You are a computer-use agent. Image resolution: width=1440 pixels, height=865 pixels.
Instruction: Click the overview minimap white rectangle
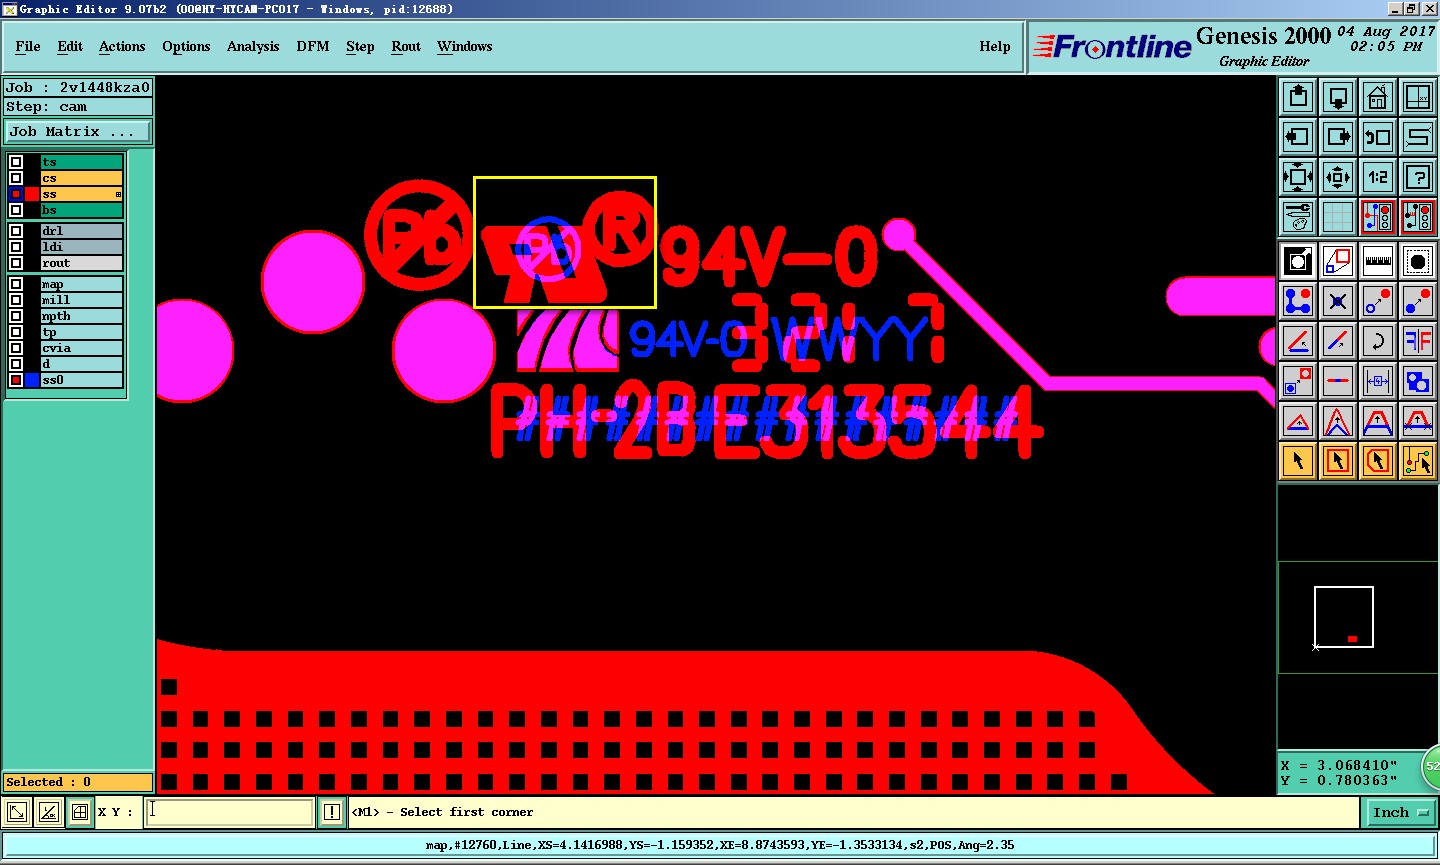1344,617
